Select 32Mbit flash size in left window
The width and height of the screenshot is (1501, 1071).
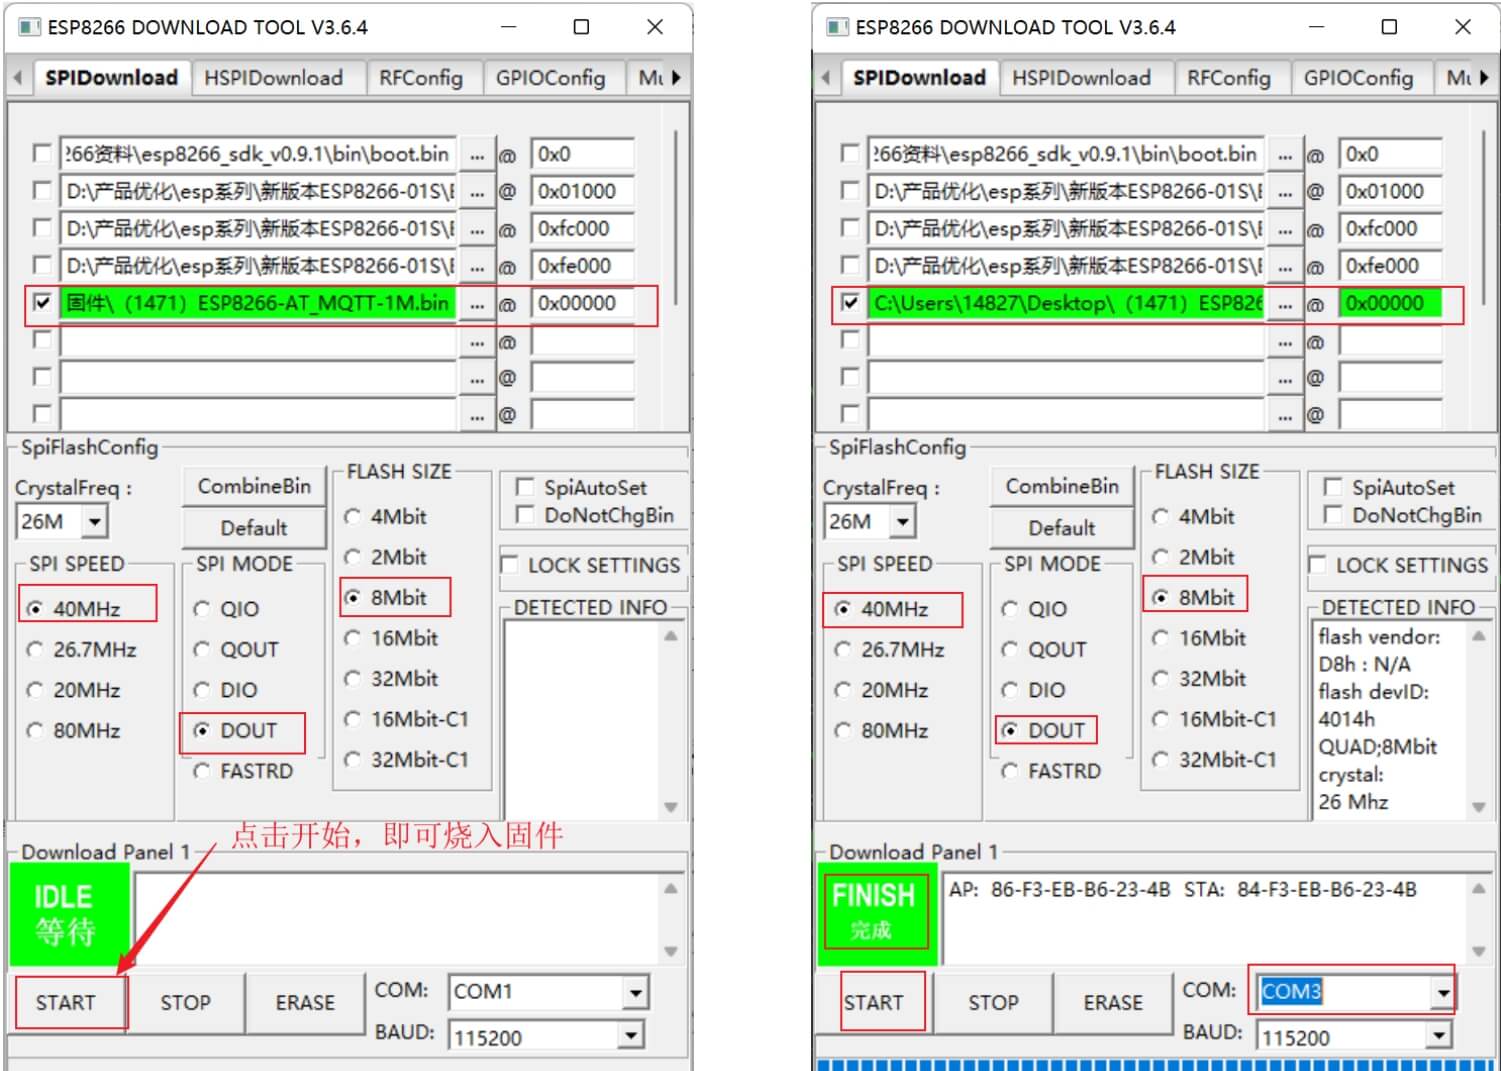[352, 679]
